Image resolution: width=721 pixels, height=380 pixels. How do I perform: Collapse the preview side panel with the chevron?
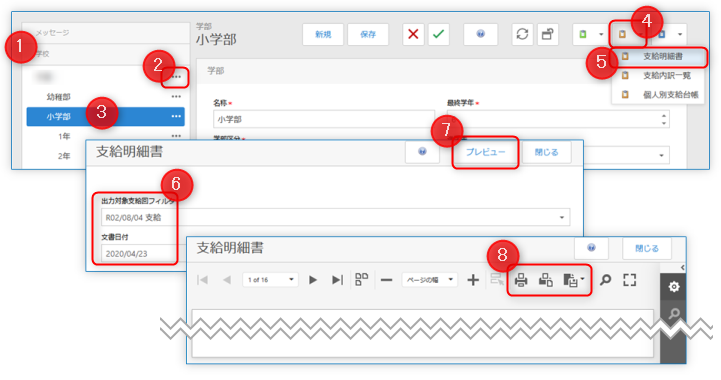point(682,267)
